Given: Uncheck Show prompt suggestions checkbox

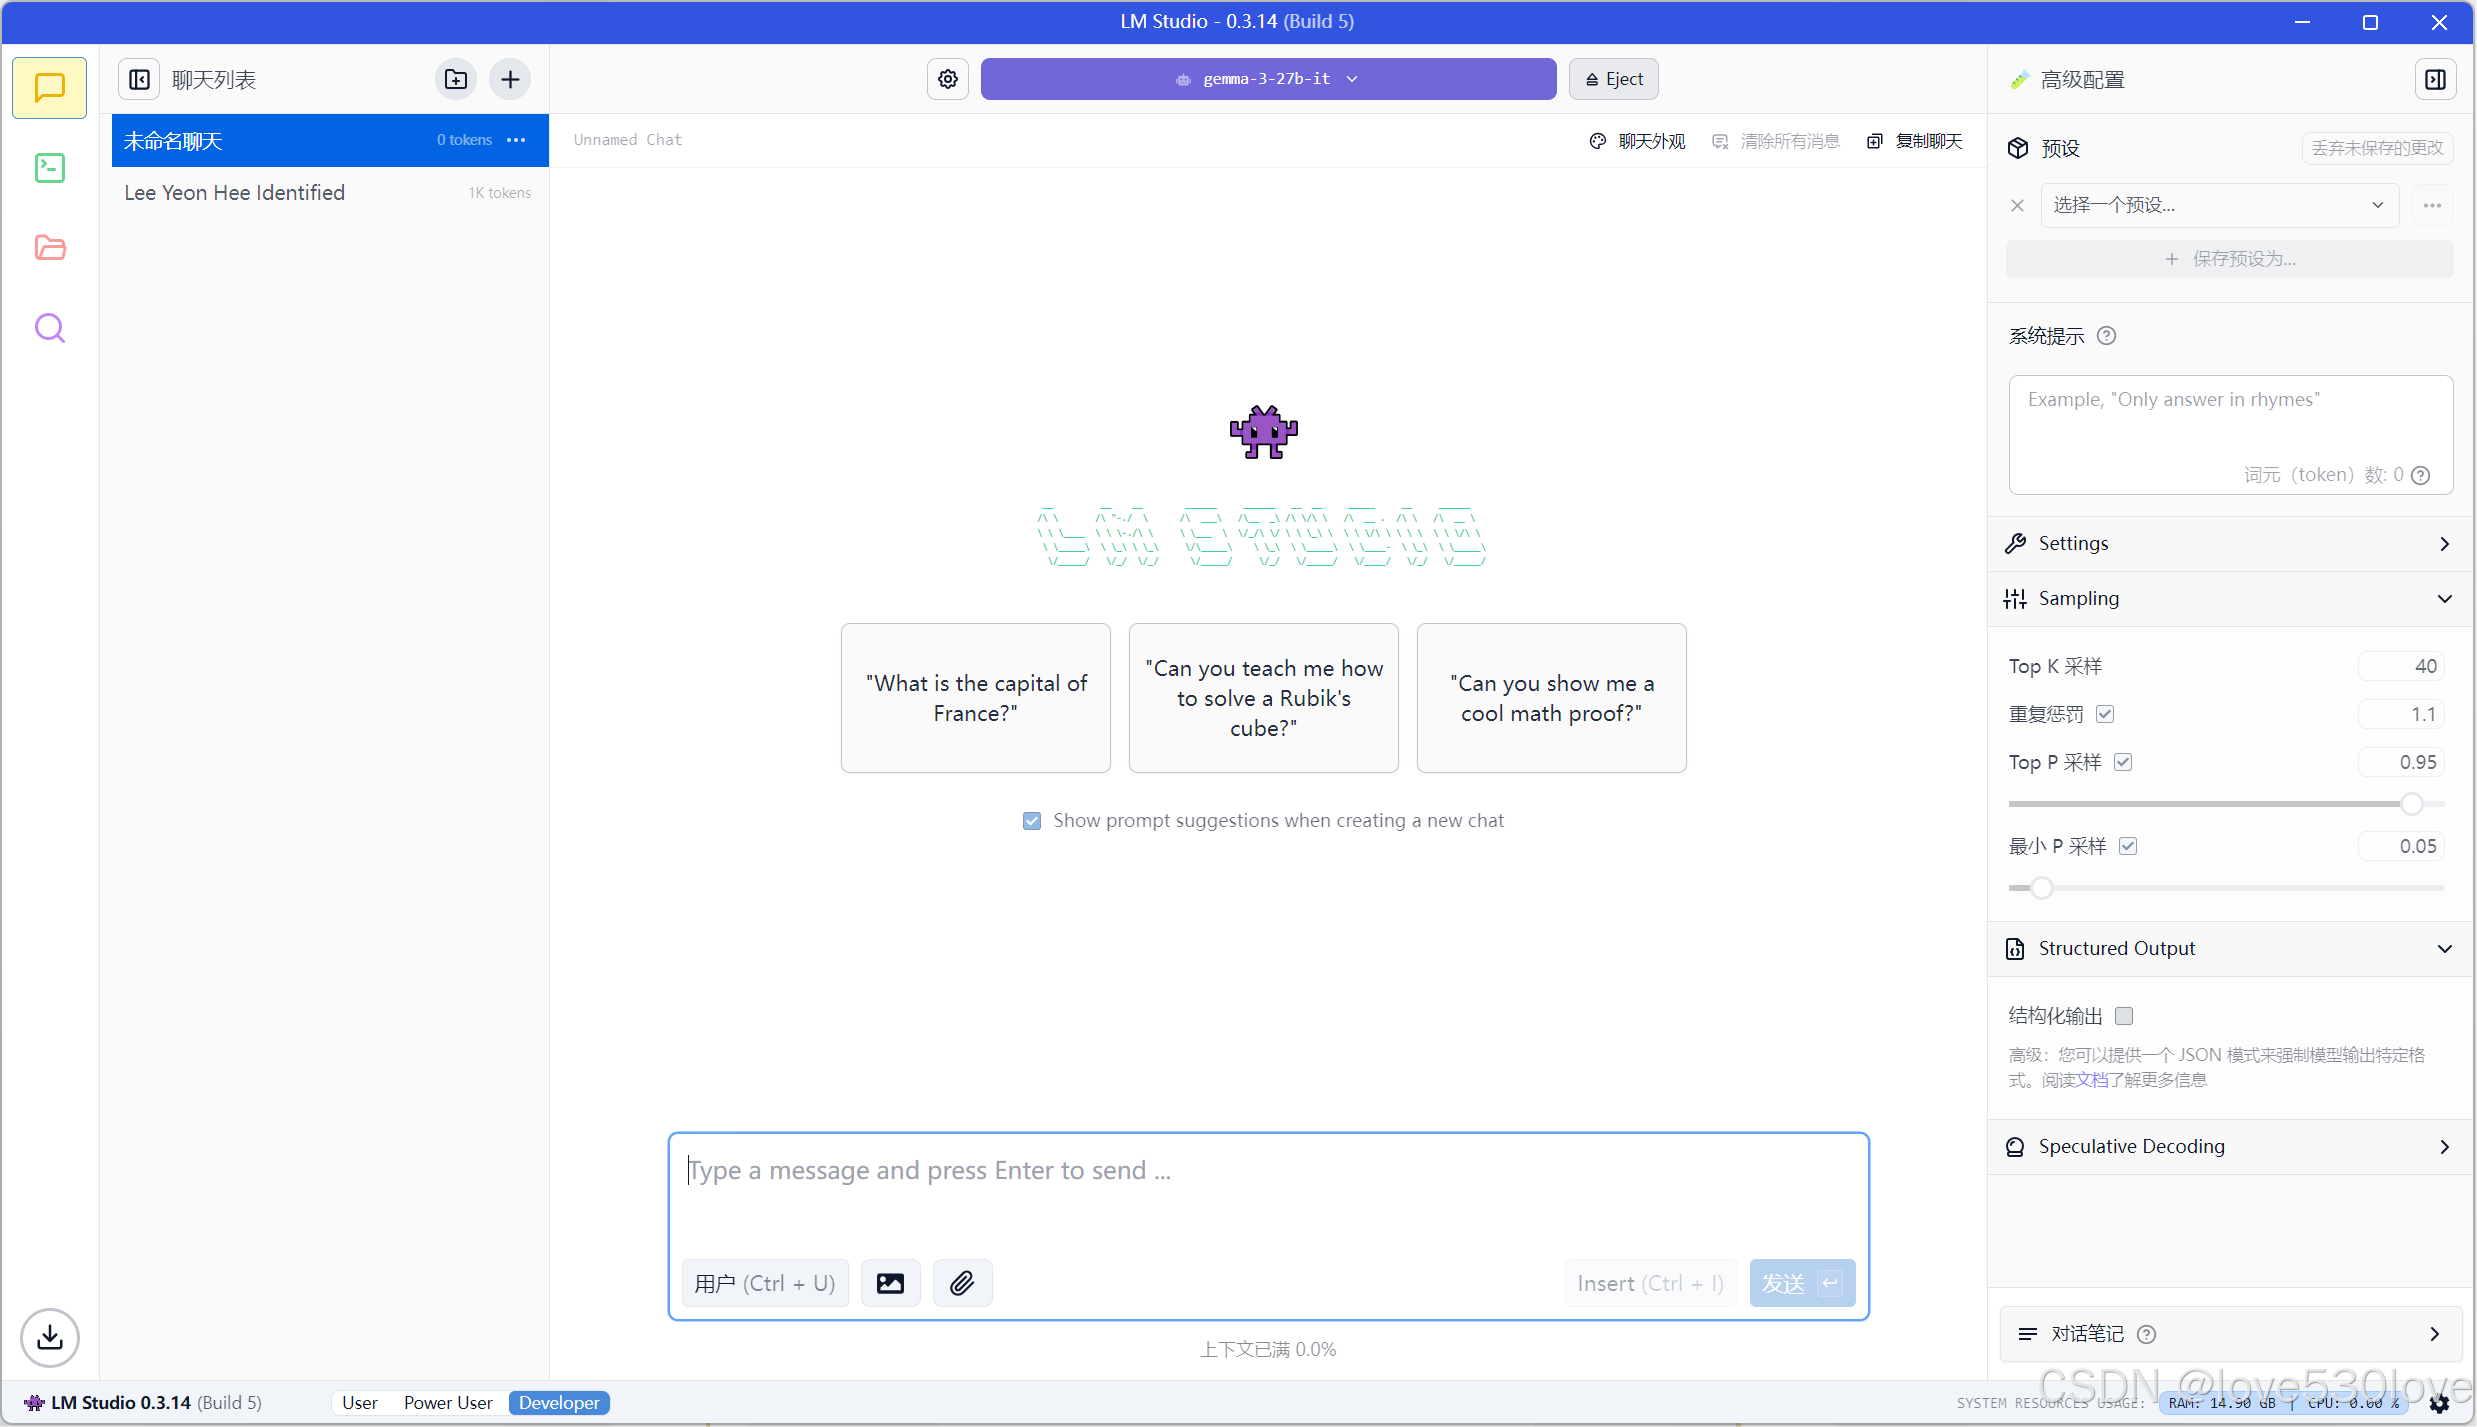Looking at the screenshot, I should [1032, 821].
